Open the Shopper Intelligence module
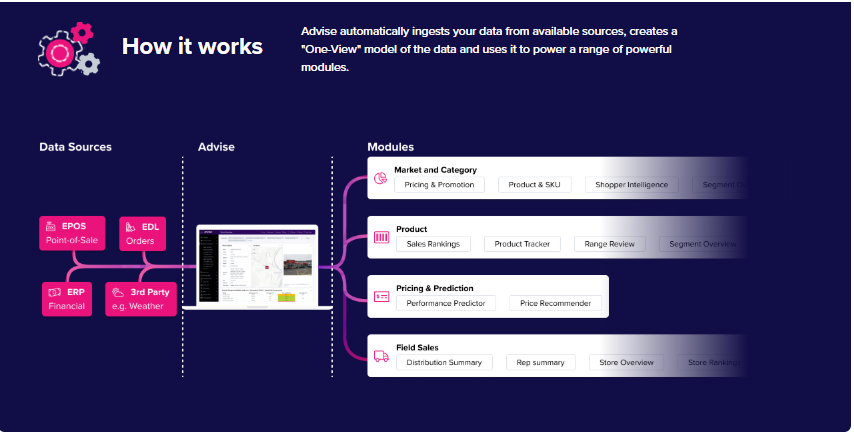Screen dimensions: 854x433 631,185
